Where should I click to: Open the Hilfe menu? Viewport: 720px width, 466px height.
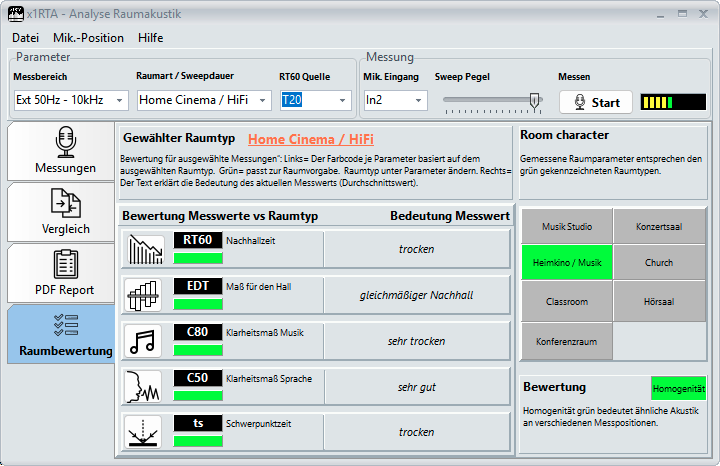(x=150, y=38)
